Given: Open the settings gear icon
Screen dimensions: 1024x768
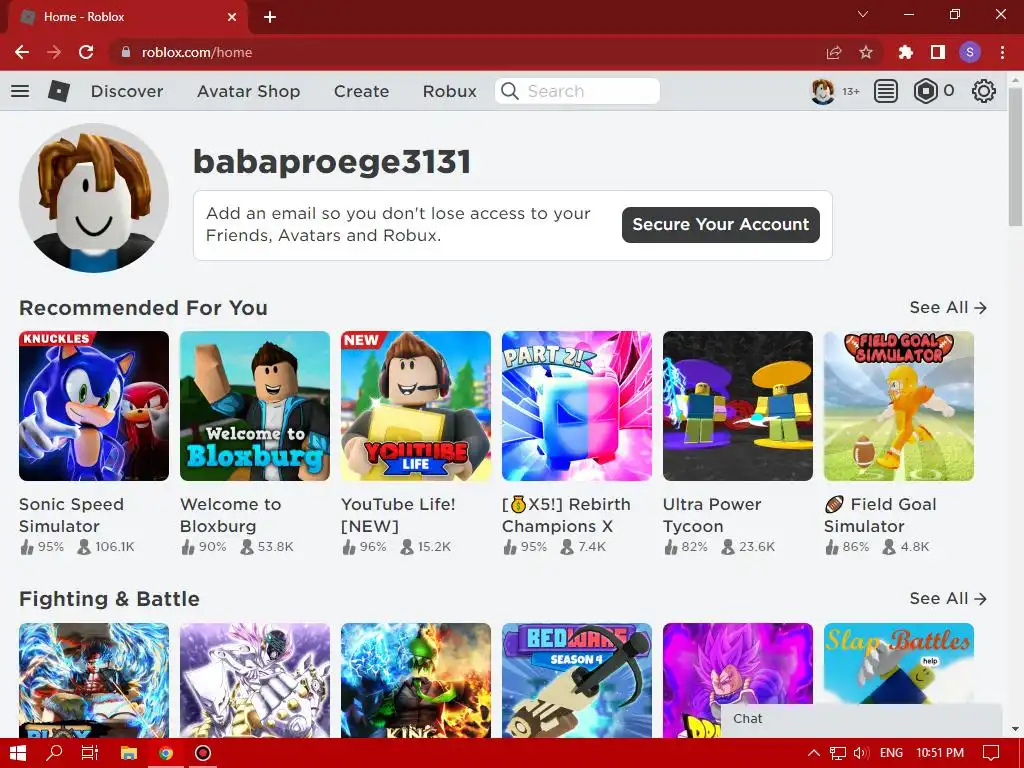Looking at the screenshot, I should click(x=984, y=91).
